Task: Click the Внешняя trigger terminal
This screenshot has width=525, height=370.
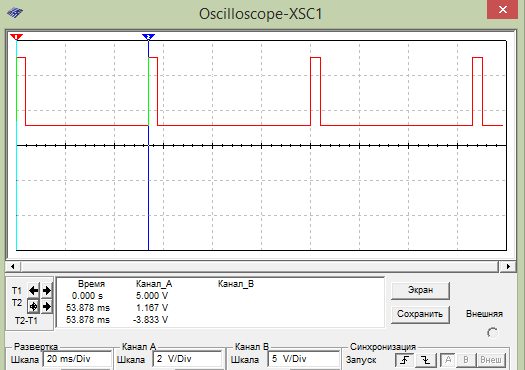Action: click(x=493, y=333)
